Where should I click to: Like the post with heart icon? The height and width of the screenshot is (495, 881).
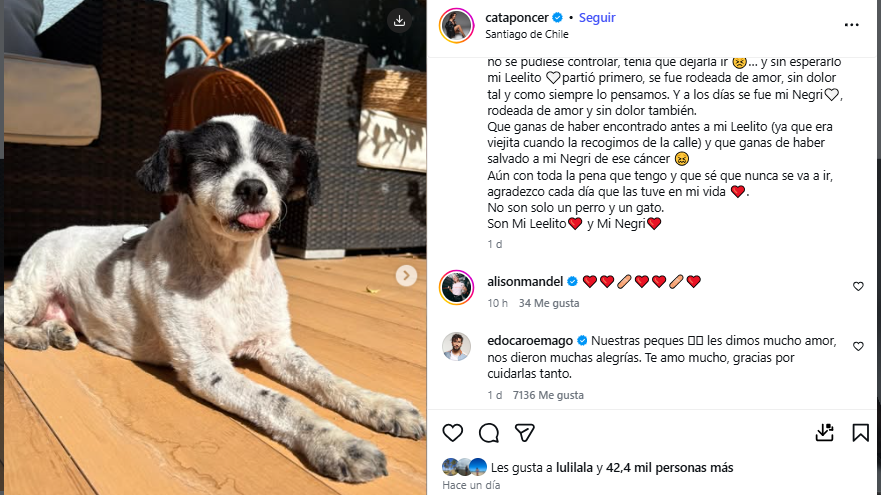pyautogui.click(x=452, y=433)
